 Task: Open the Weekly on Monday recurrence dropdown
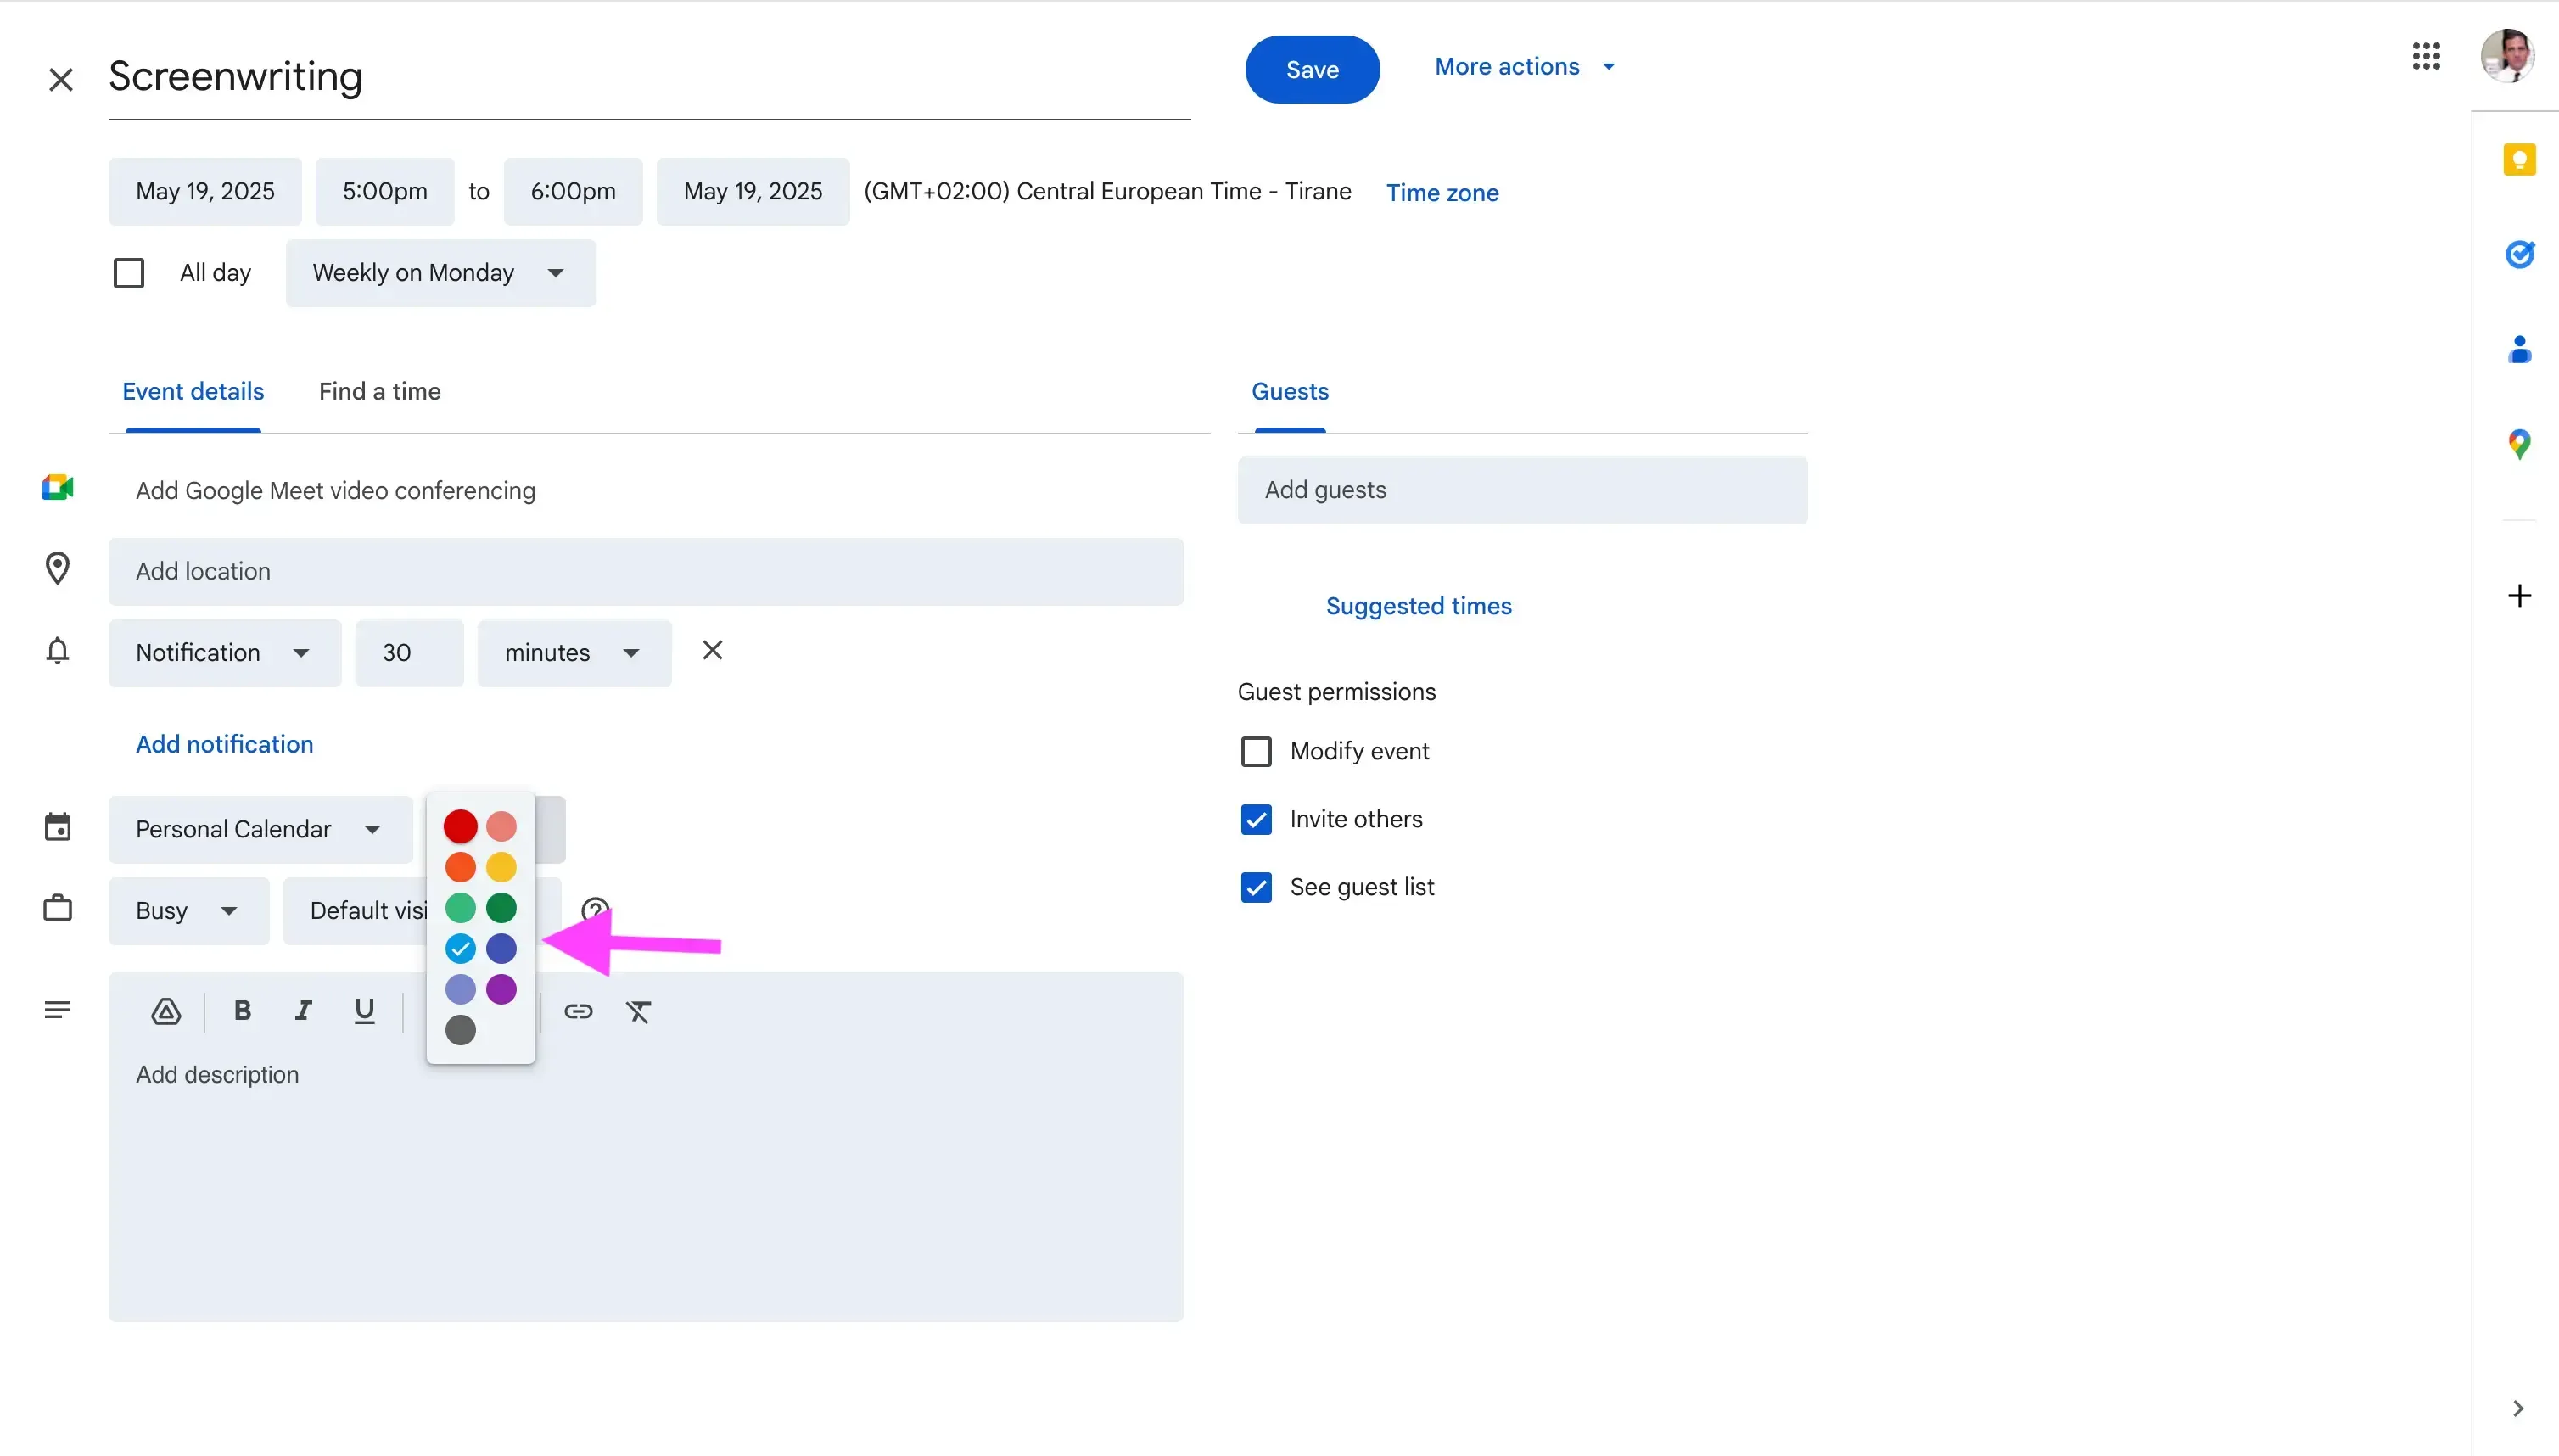(440, 273)
